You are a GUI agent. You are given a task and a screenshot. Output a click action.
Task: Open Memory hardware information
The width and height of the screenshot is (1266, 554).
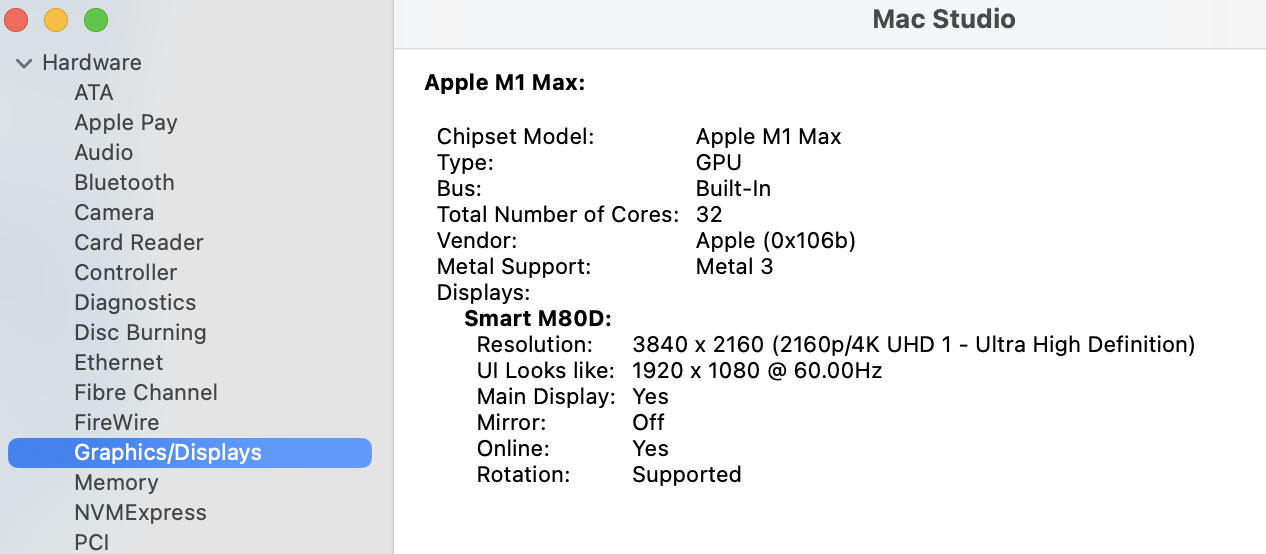tap(116, 483)
